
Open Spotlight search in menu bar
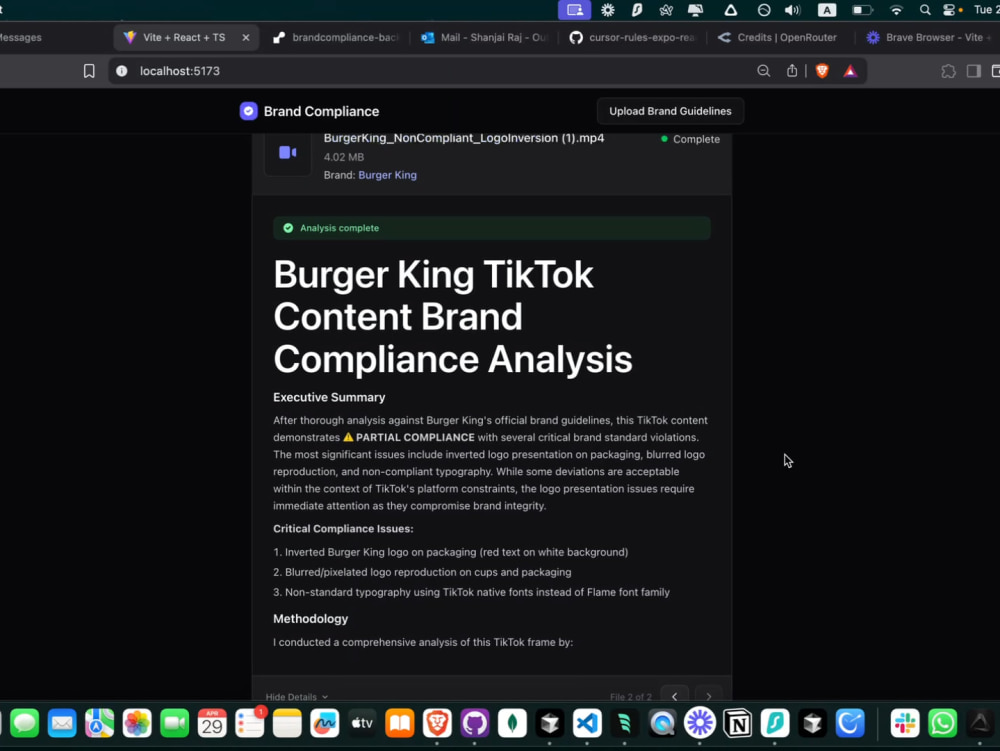point(925,10)
